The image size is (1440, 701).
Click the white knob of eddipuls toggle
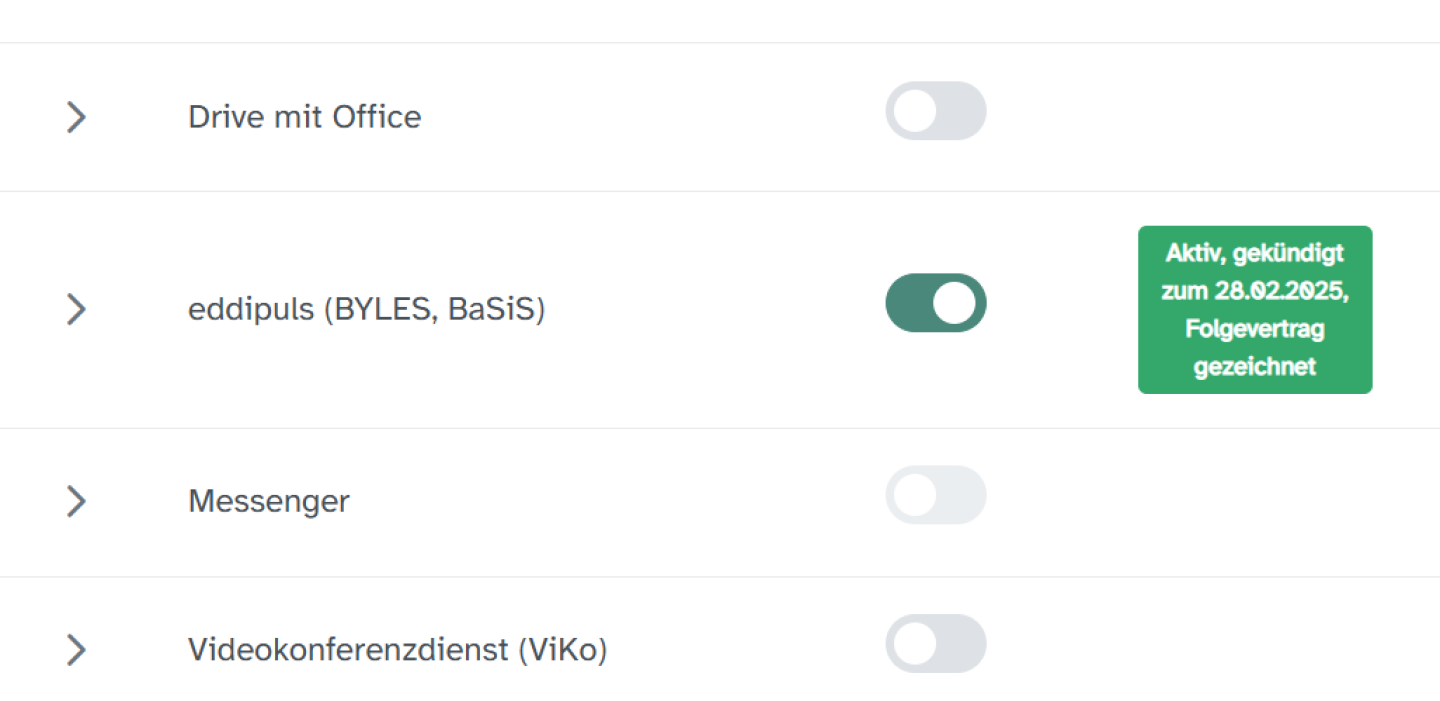[955, 303]
